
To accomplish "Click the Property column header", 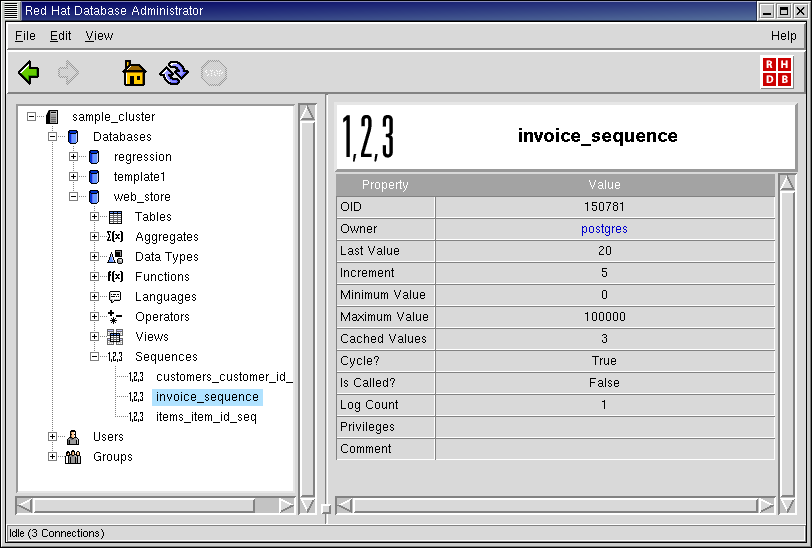I will point(385,185).
